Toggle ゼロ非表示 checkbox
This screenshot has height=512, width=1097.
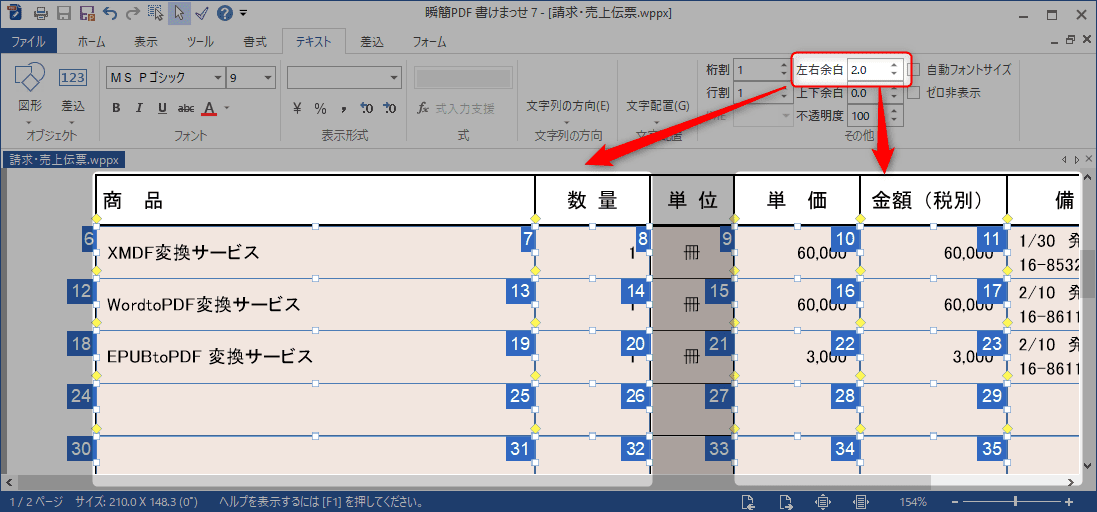[x=914, y=93]
